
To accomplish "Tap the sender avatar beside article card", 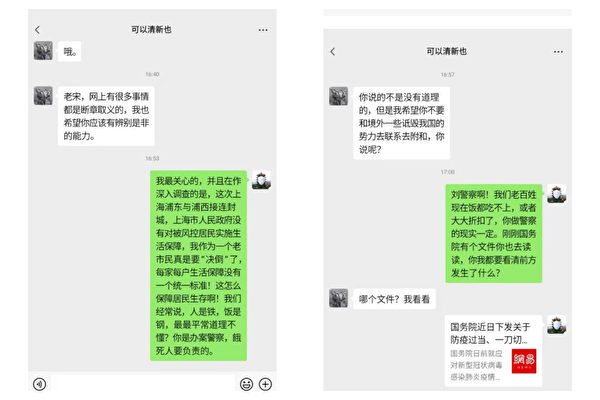I will (x=557, y=325).
